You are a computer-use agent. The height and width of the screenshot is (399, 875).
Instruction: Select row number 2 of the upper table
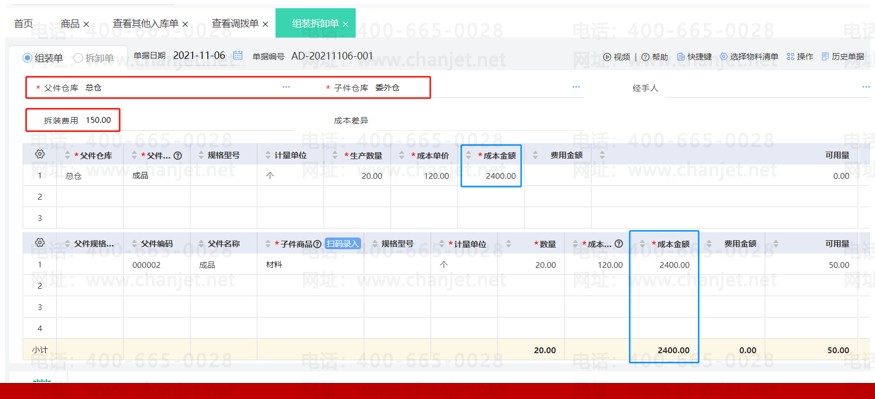pyautogui.click(x=40, y=197)
